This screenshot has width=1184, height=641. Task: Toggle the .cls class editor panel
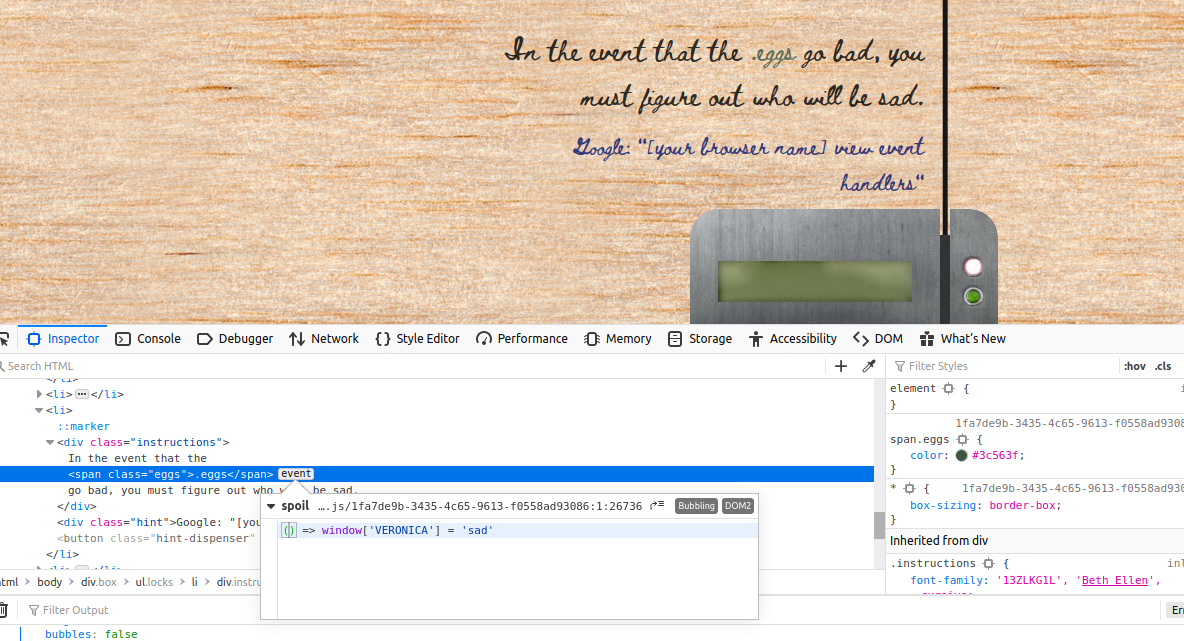[1163, 366]
